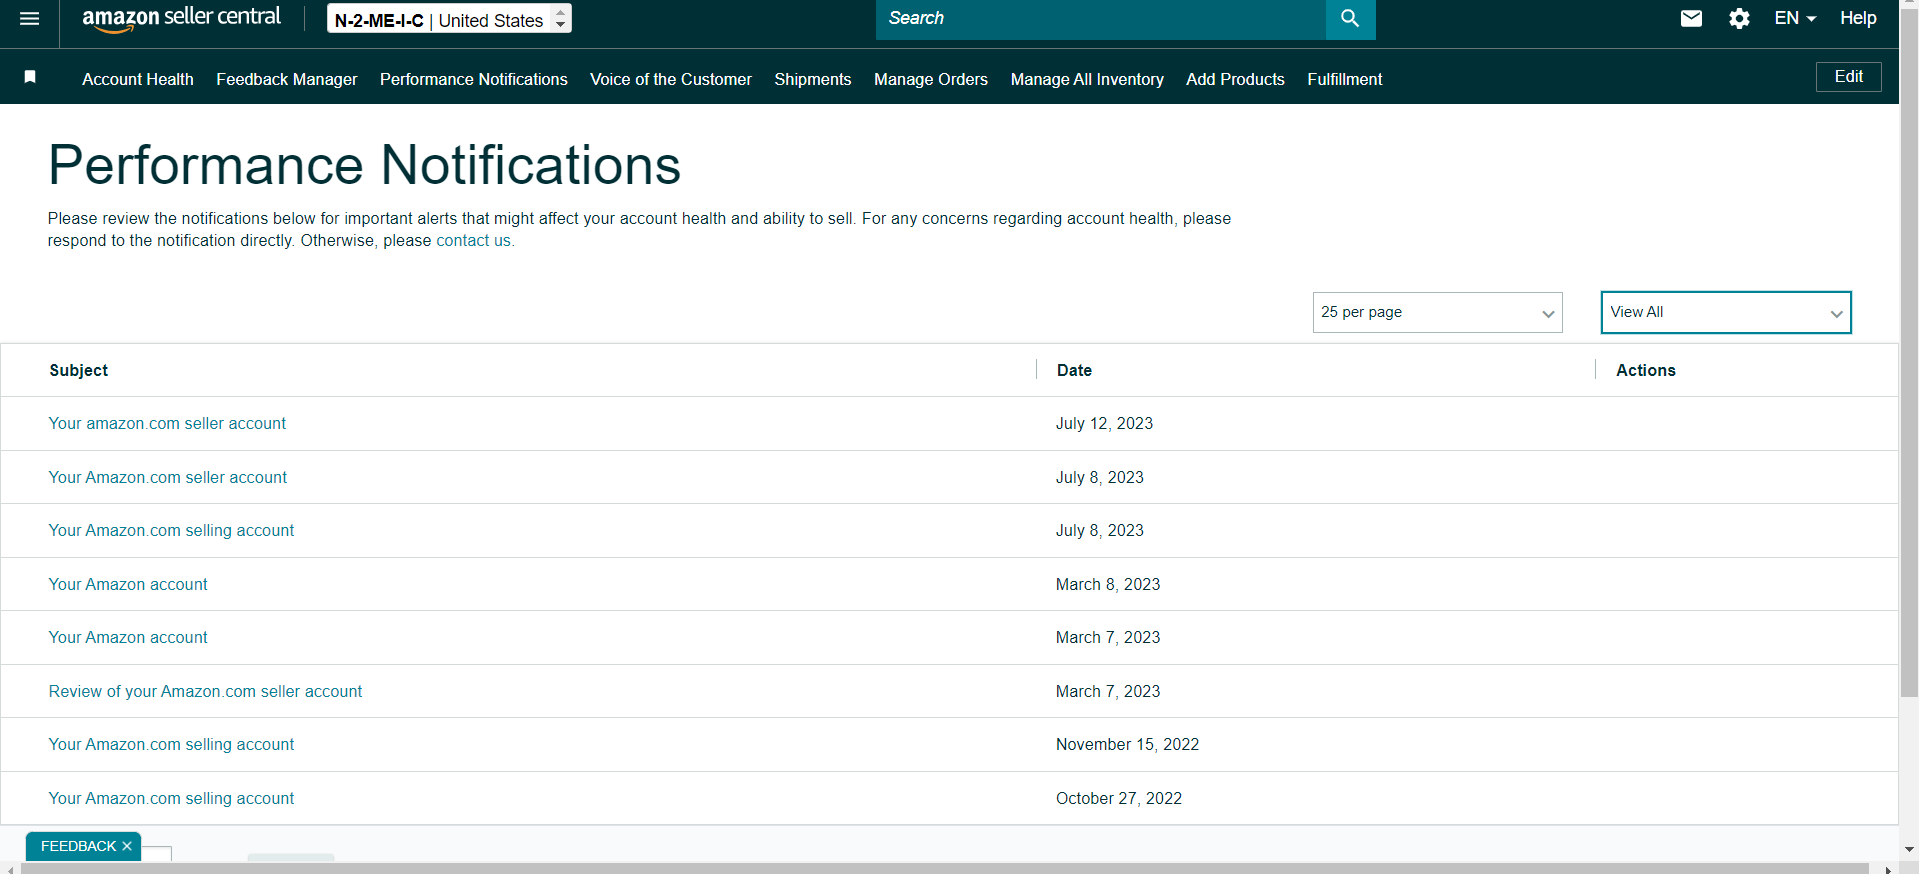Open Voice of the Customer
Viewport: 1919px width, 874px height.
671,79
